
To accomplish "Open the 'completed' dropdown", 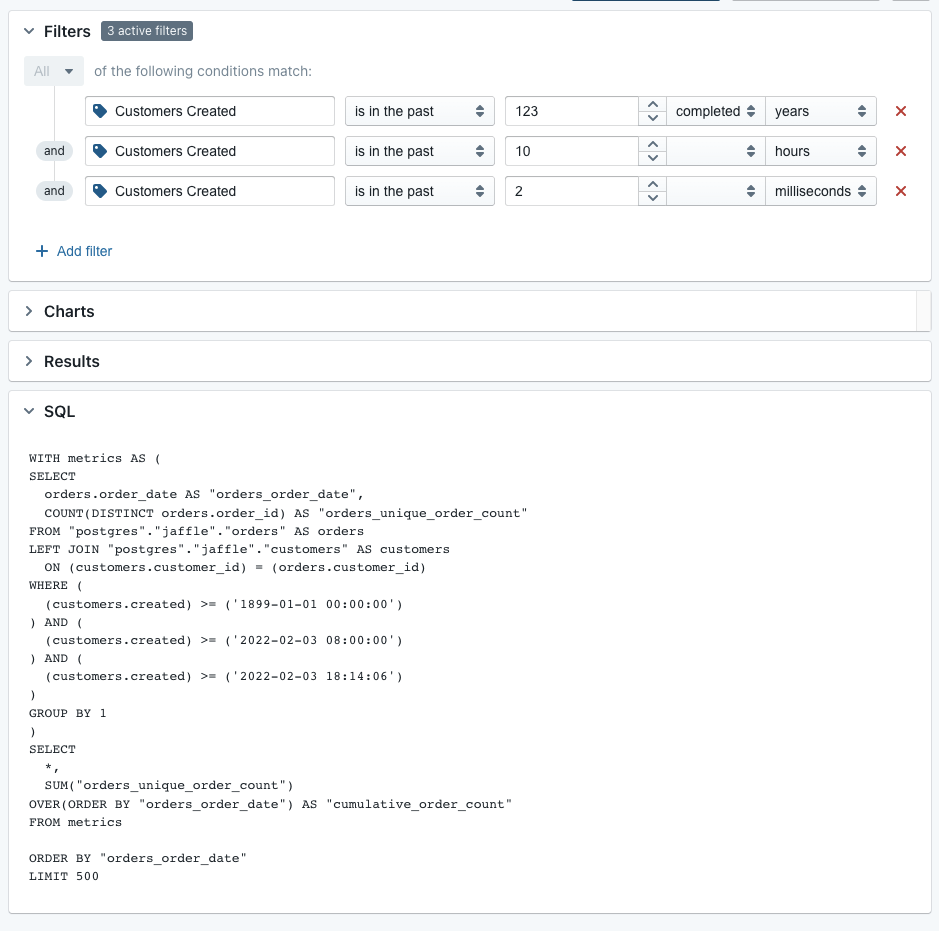I will tap(715, 111).
